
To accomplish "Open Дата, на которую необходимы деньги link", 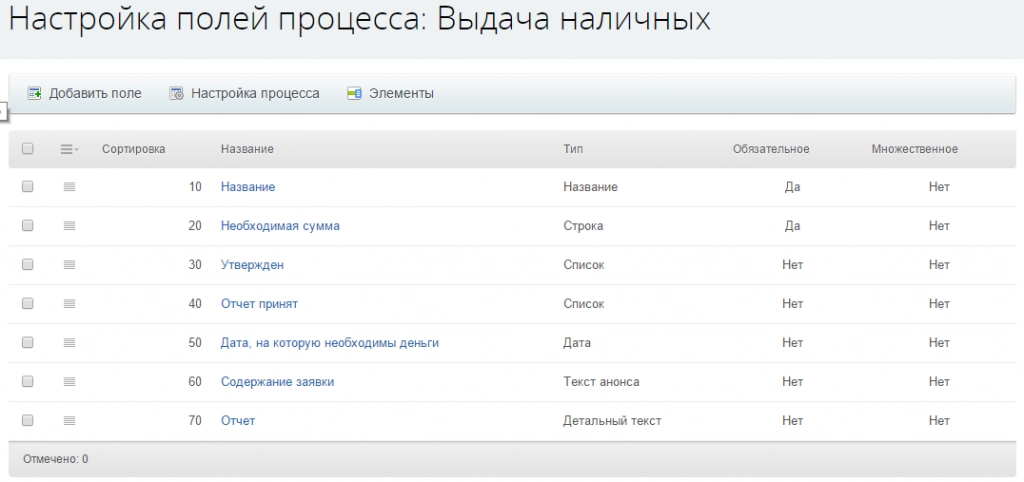I will point(330,342).
